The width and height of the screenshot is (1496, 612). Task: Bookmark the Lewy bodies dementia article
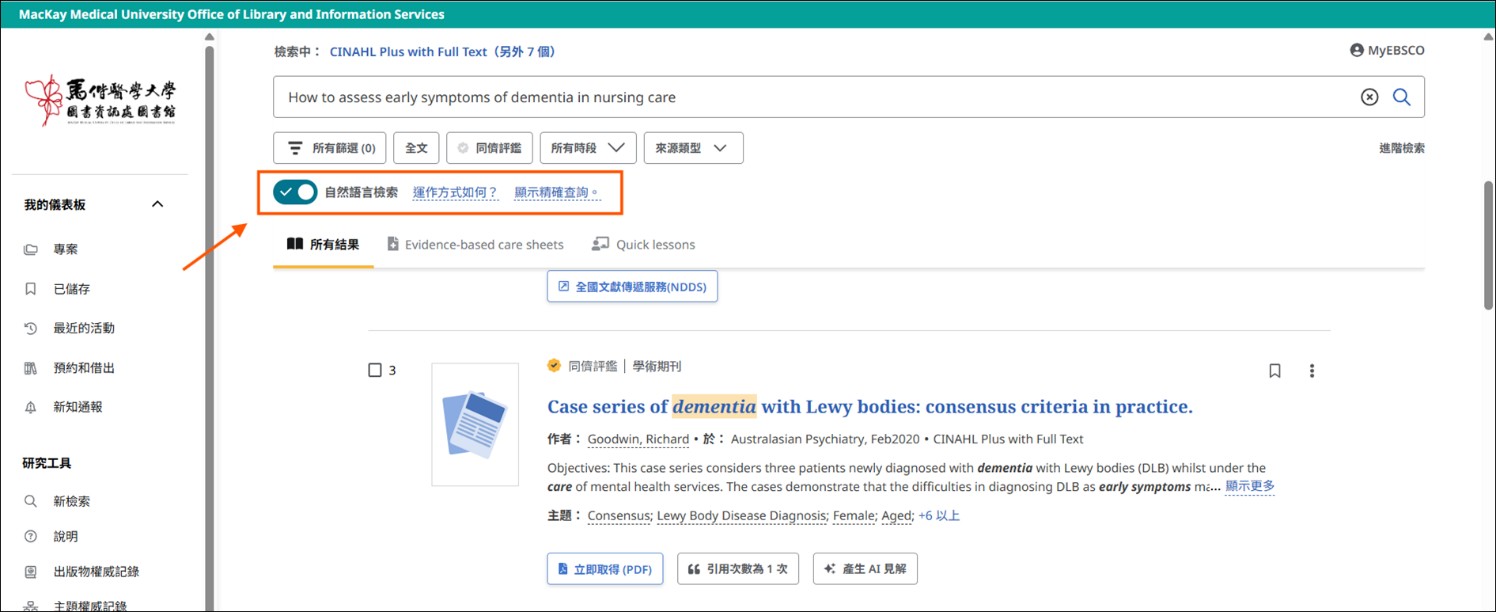[1274, 371]
